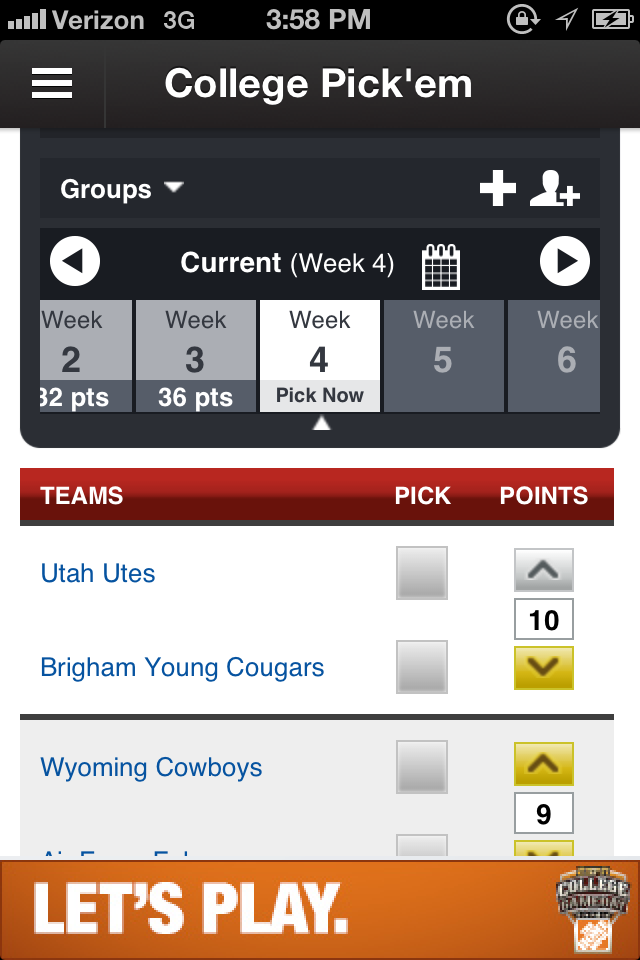Open Utah Utes team link
This screenshot has height=960, width=640.
click(98, 574)
